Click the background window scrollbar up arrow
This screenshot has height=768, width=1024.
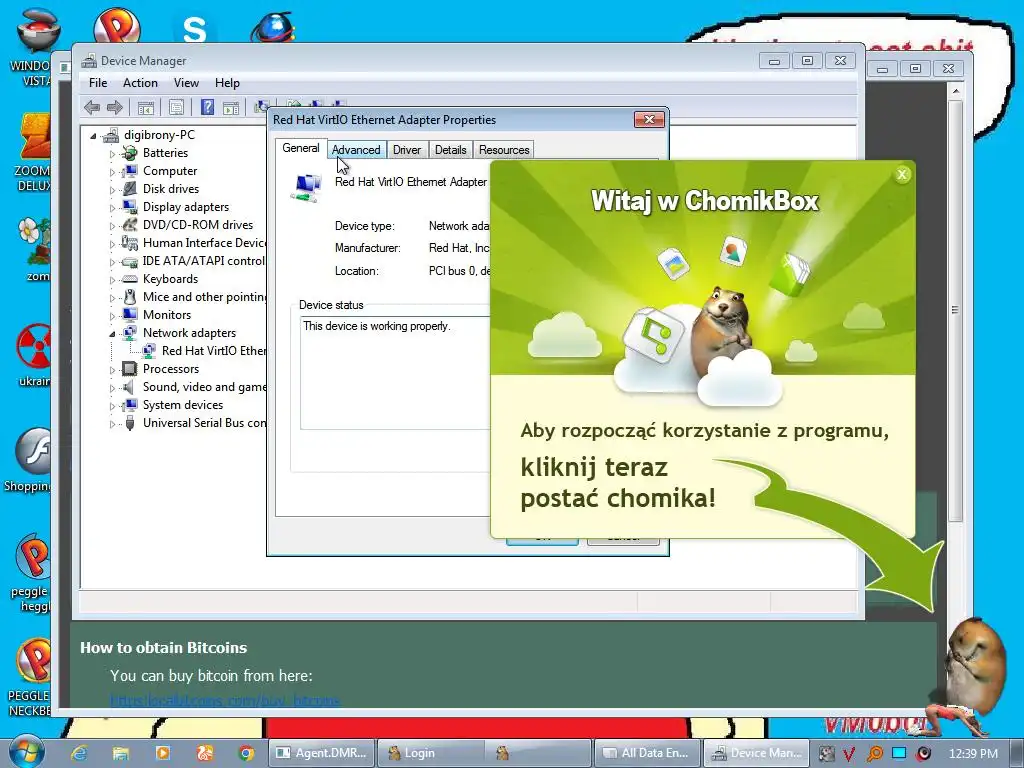coord(955,91)
